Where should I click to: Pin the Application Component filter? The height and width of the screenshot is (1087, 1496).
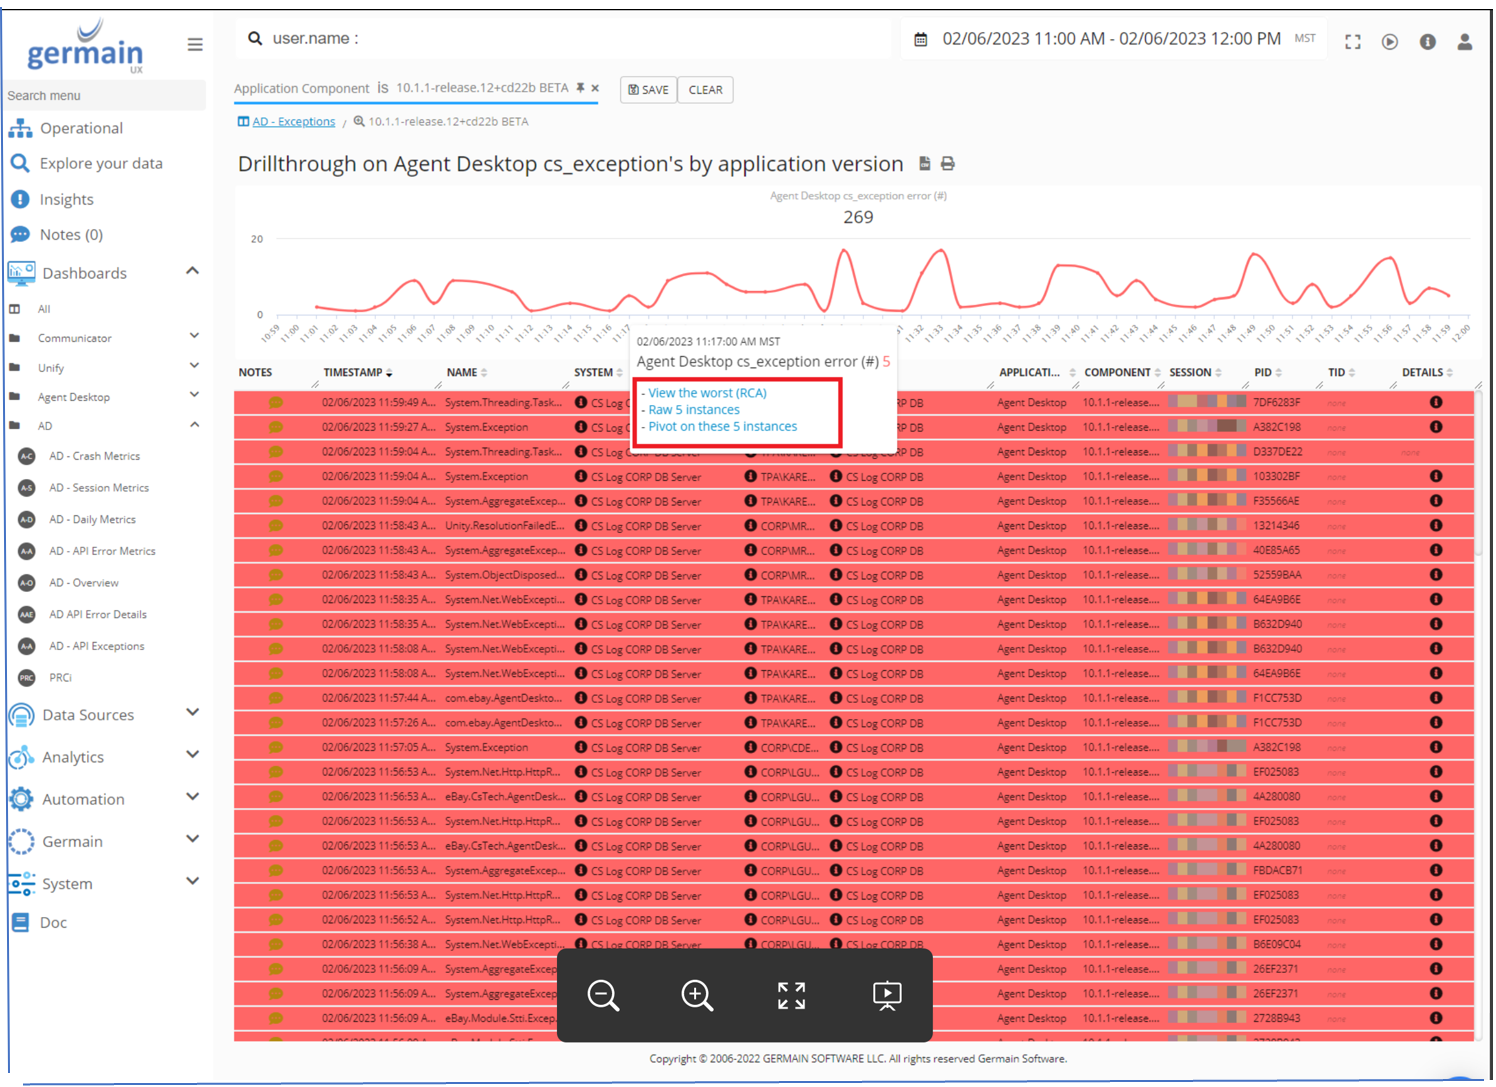[580, 88]
